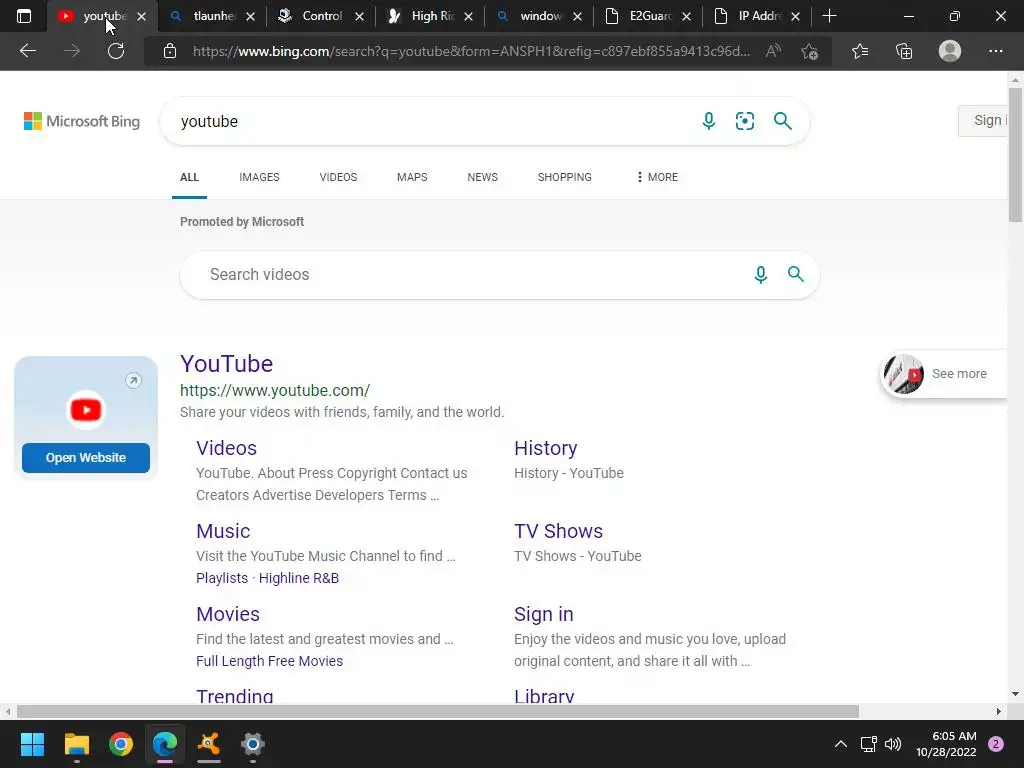Go back to the previous page
This screenshot has height=768, width=1024.
coord(27,51)
